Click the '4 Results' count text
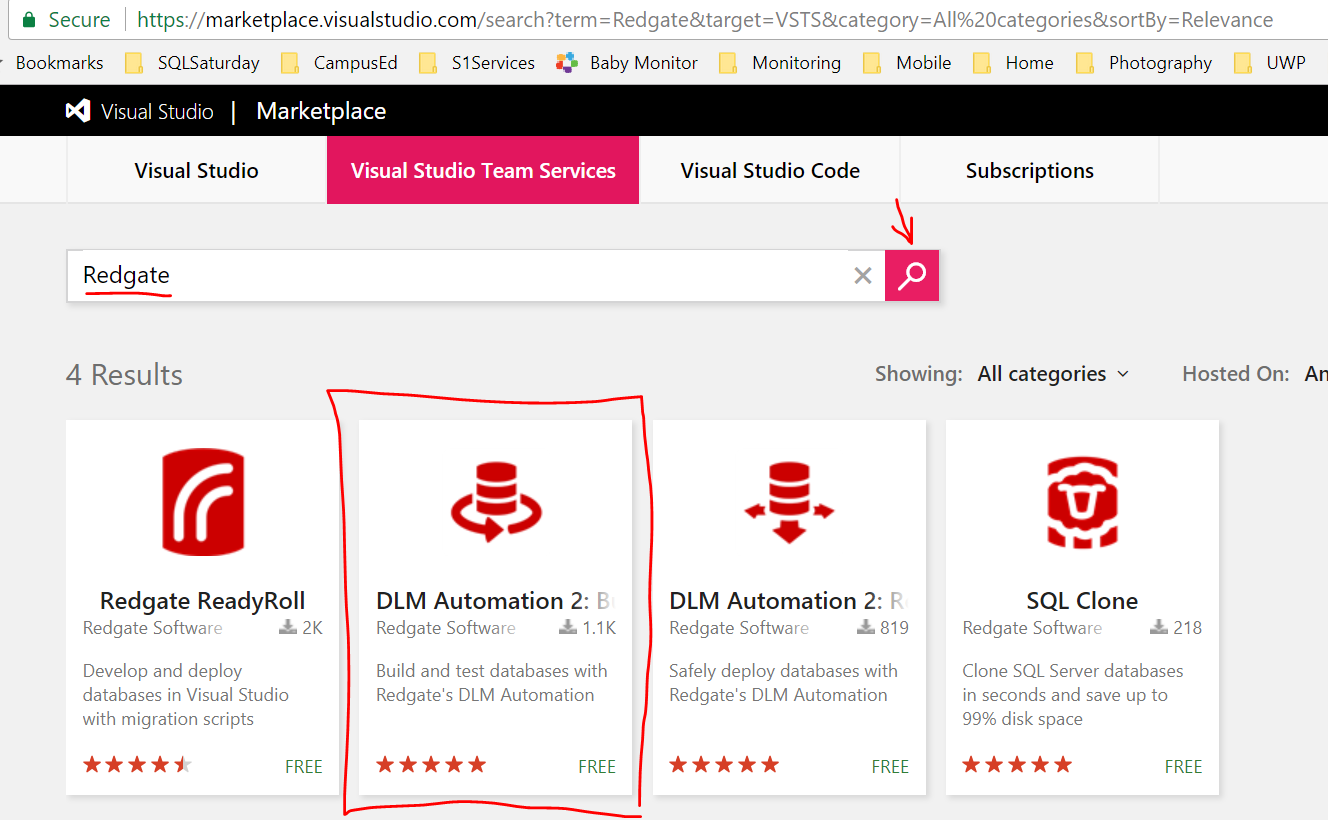The image size is (1328, 820). tap(124, 375)
